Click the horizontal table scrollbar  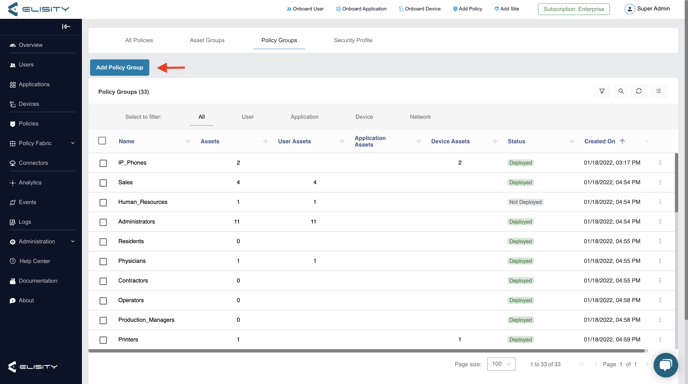(367, 351)
